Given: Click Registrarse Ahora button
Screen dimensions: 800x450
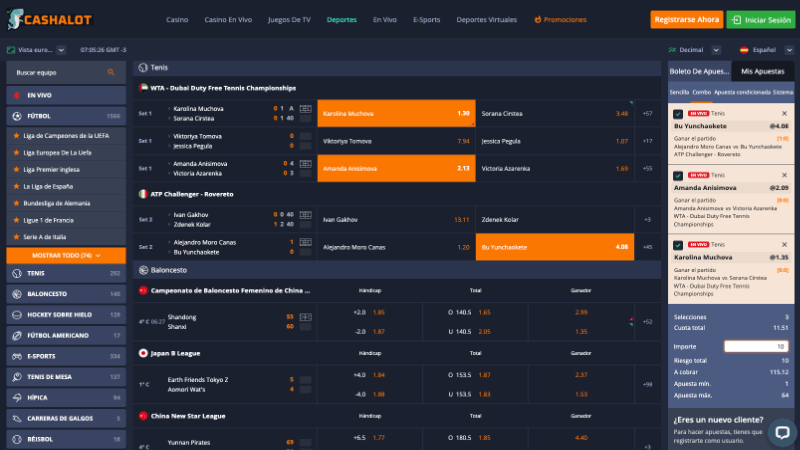Looking at the screenshot, I should 686,19.
